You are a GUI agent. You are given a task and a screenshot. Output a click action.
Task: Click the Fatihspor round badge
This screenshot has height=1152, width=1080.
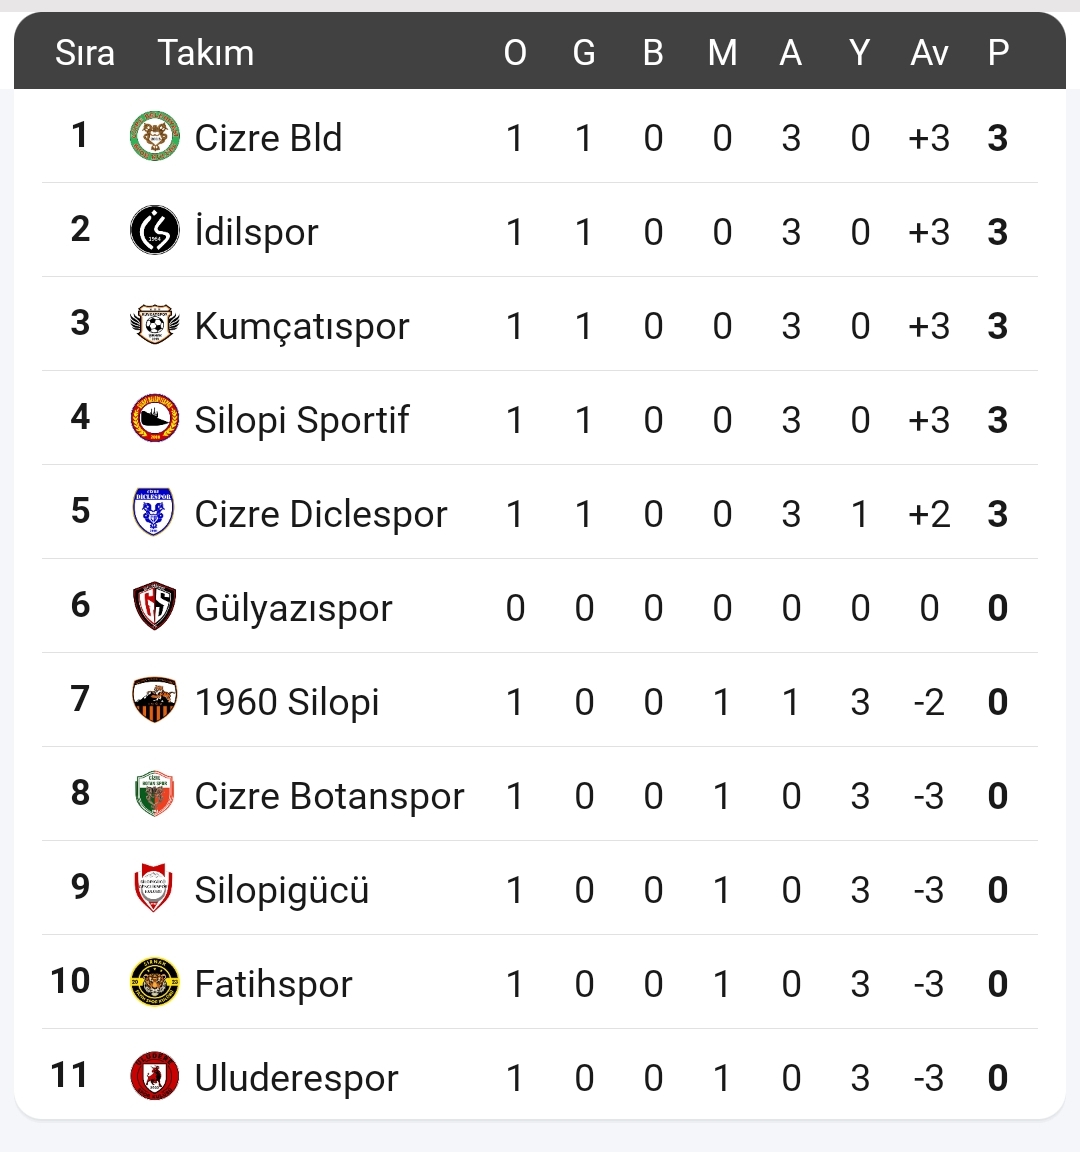(155, 983)
